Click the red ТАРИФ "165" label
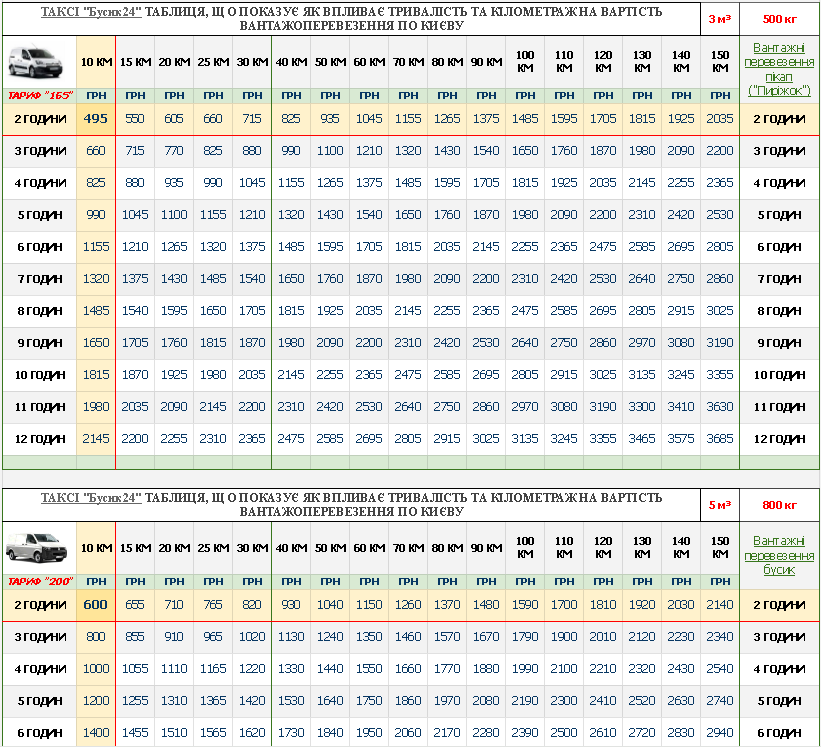This screenshot has height=748, width=821. point(38,95)
